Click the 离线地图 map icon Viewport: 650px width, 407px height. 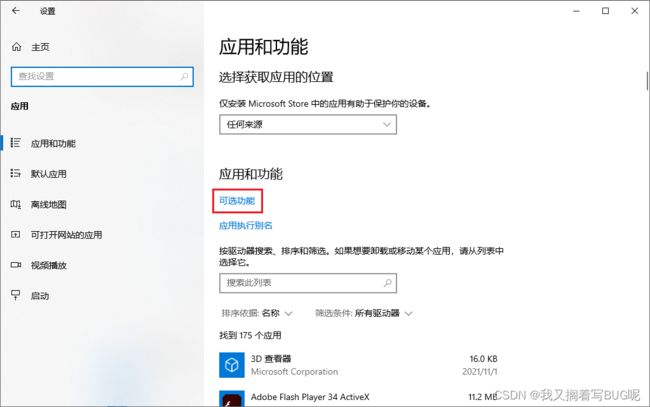tap(15, 204)
